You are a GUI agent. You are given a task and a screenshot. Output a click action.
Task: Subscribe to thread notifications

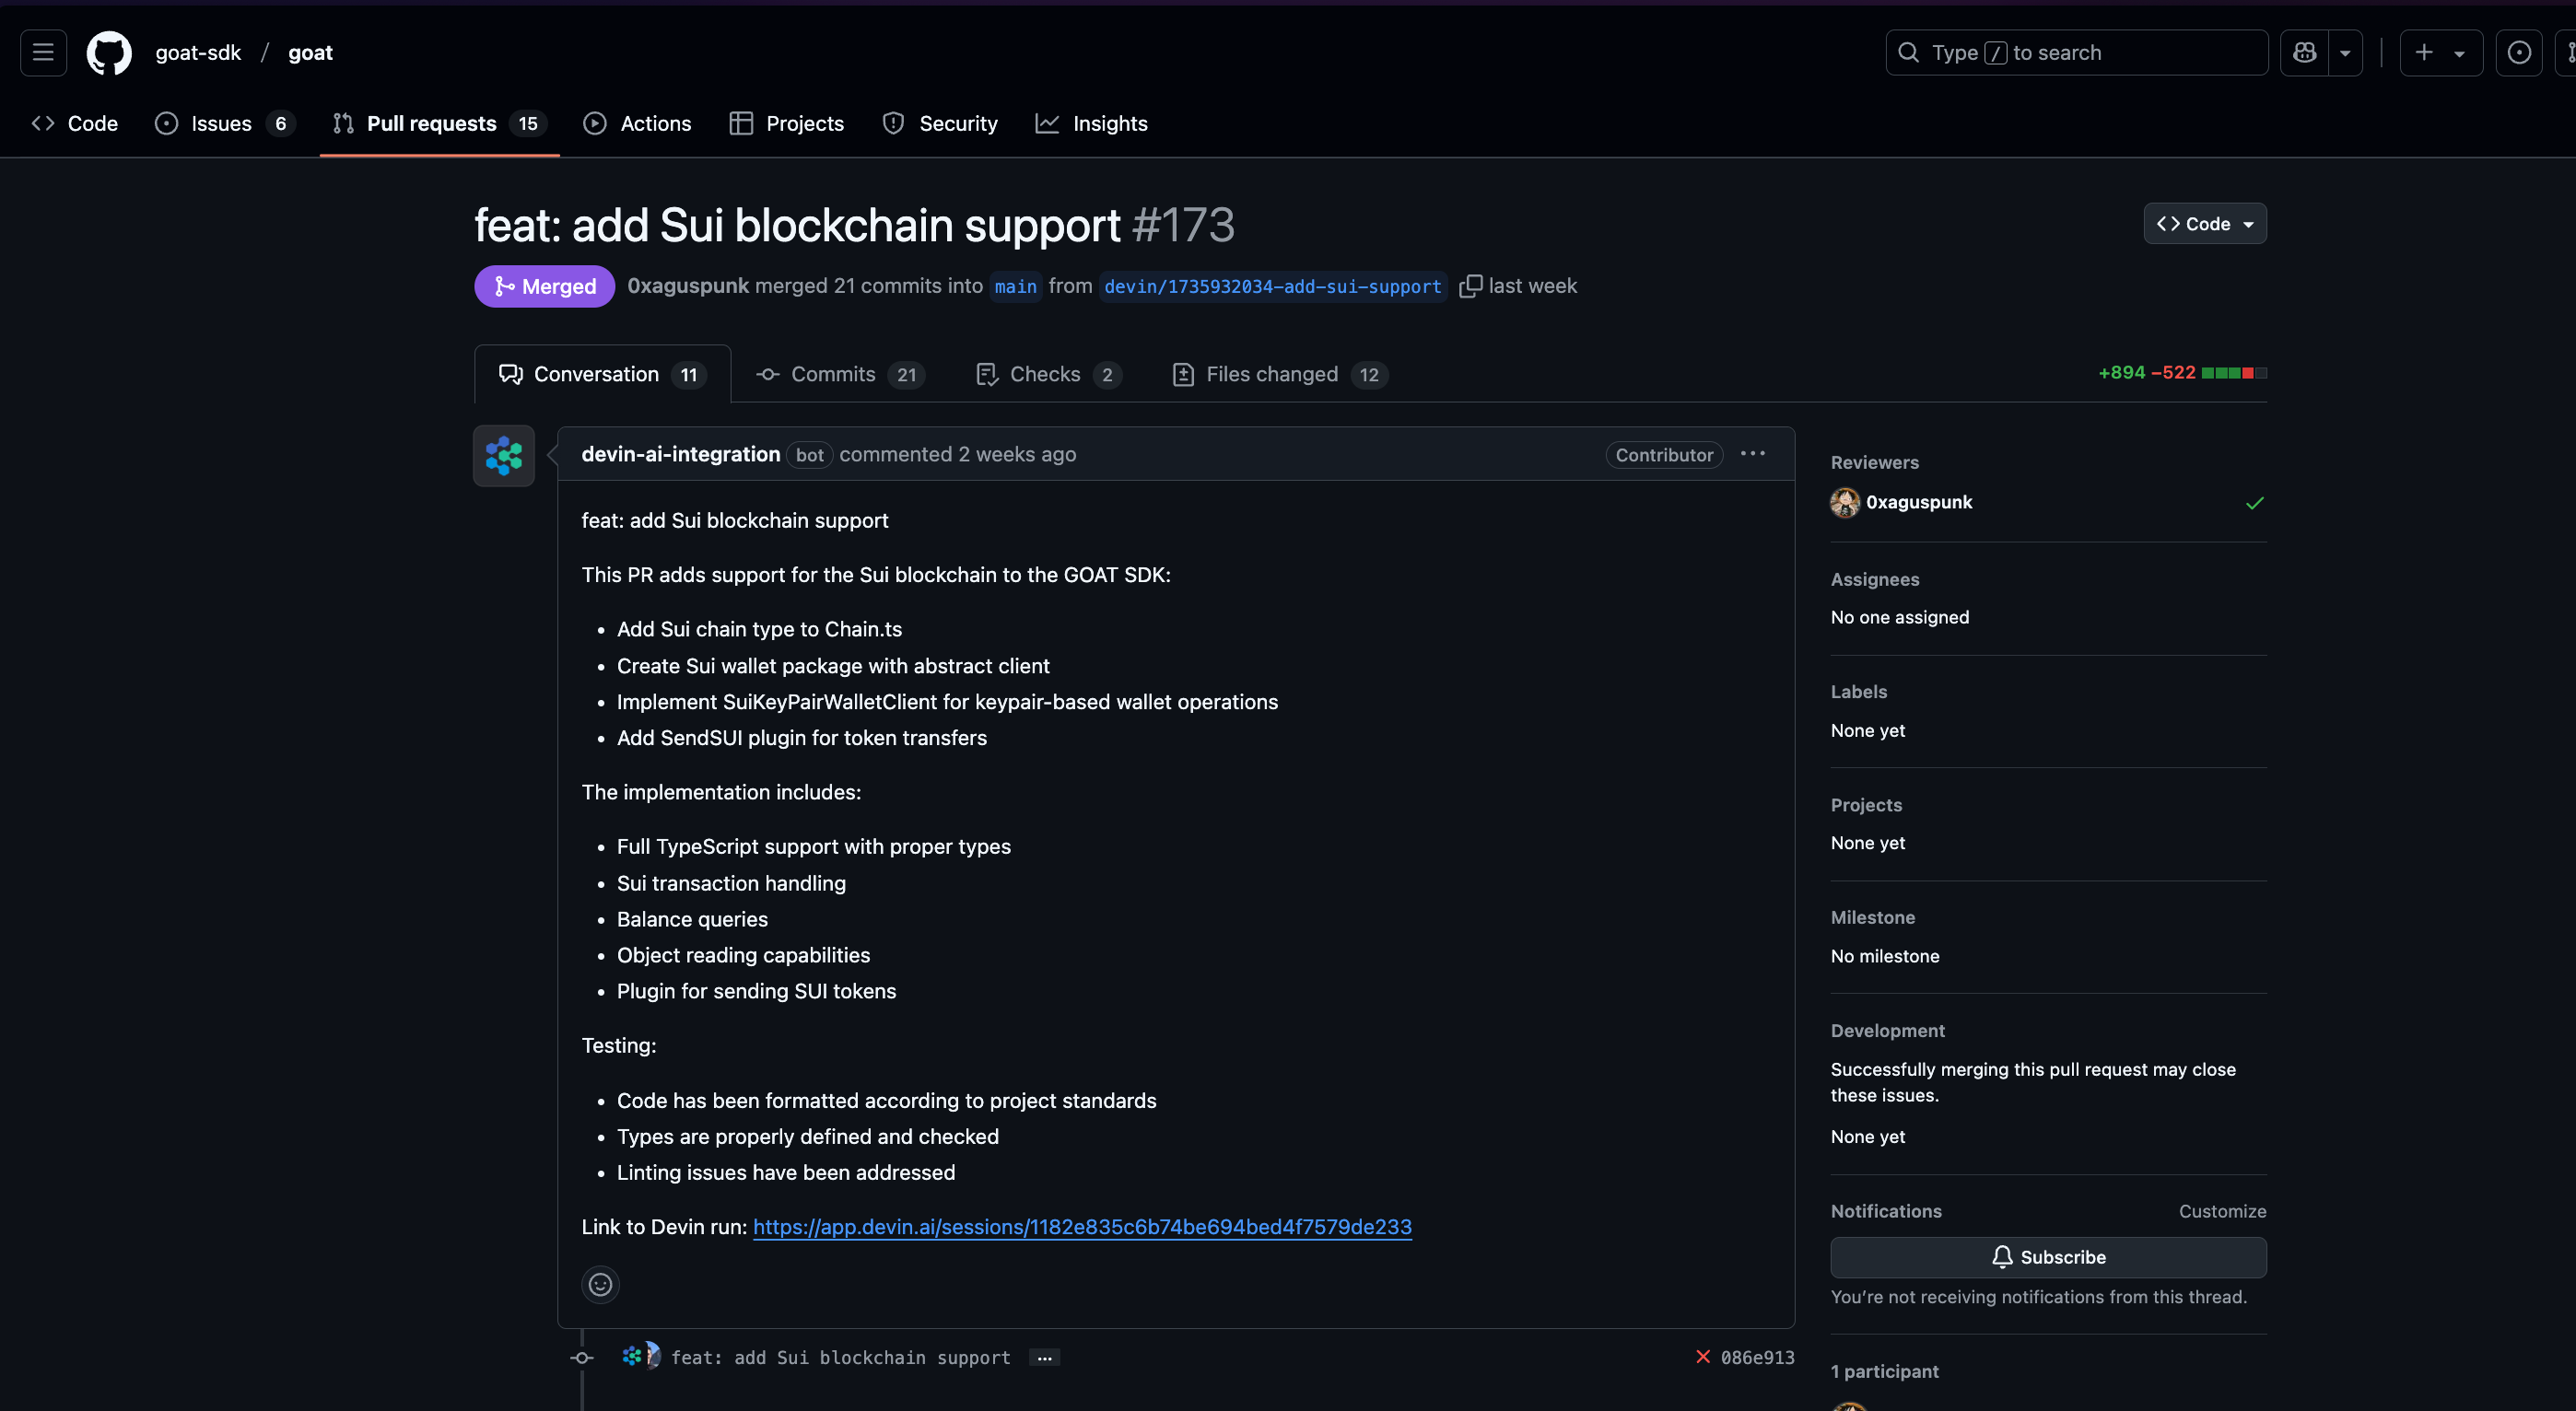(2047, 1257)
